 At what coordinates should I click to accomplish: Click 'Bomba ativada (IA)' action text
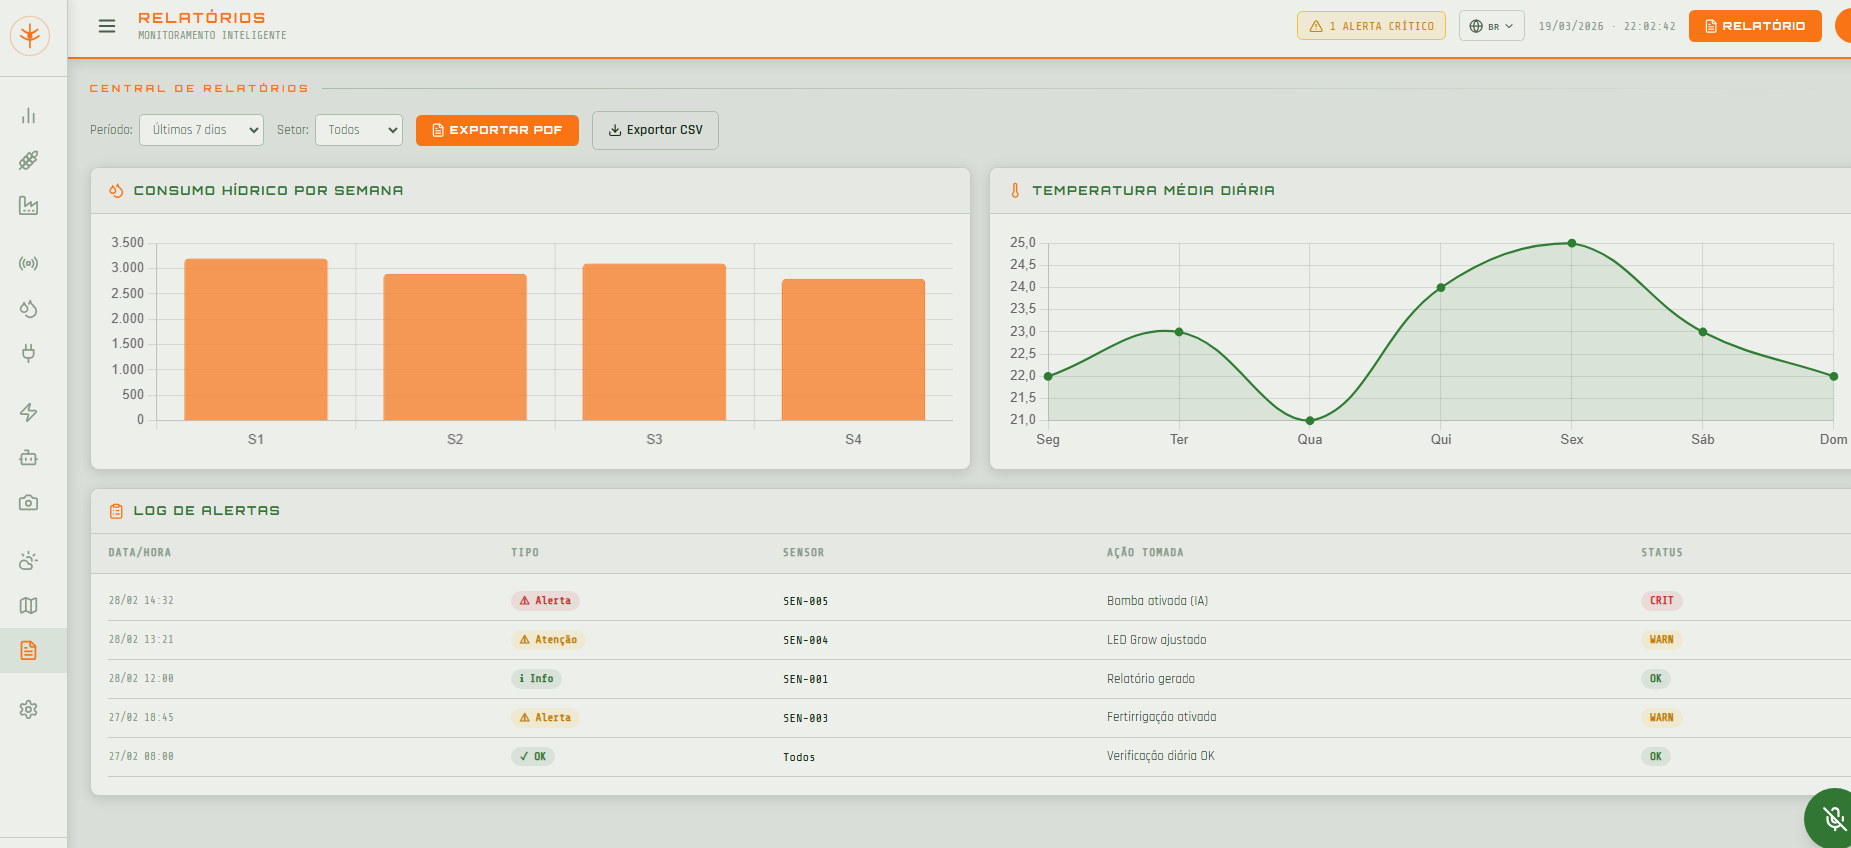(1157, 601)
